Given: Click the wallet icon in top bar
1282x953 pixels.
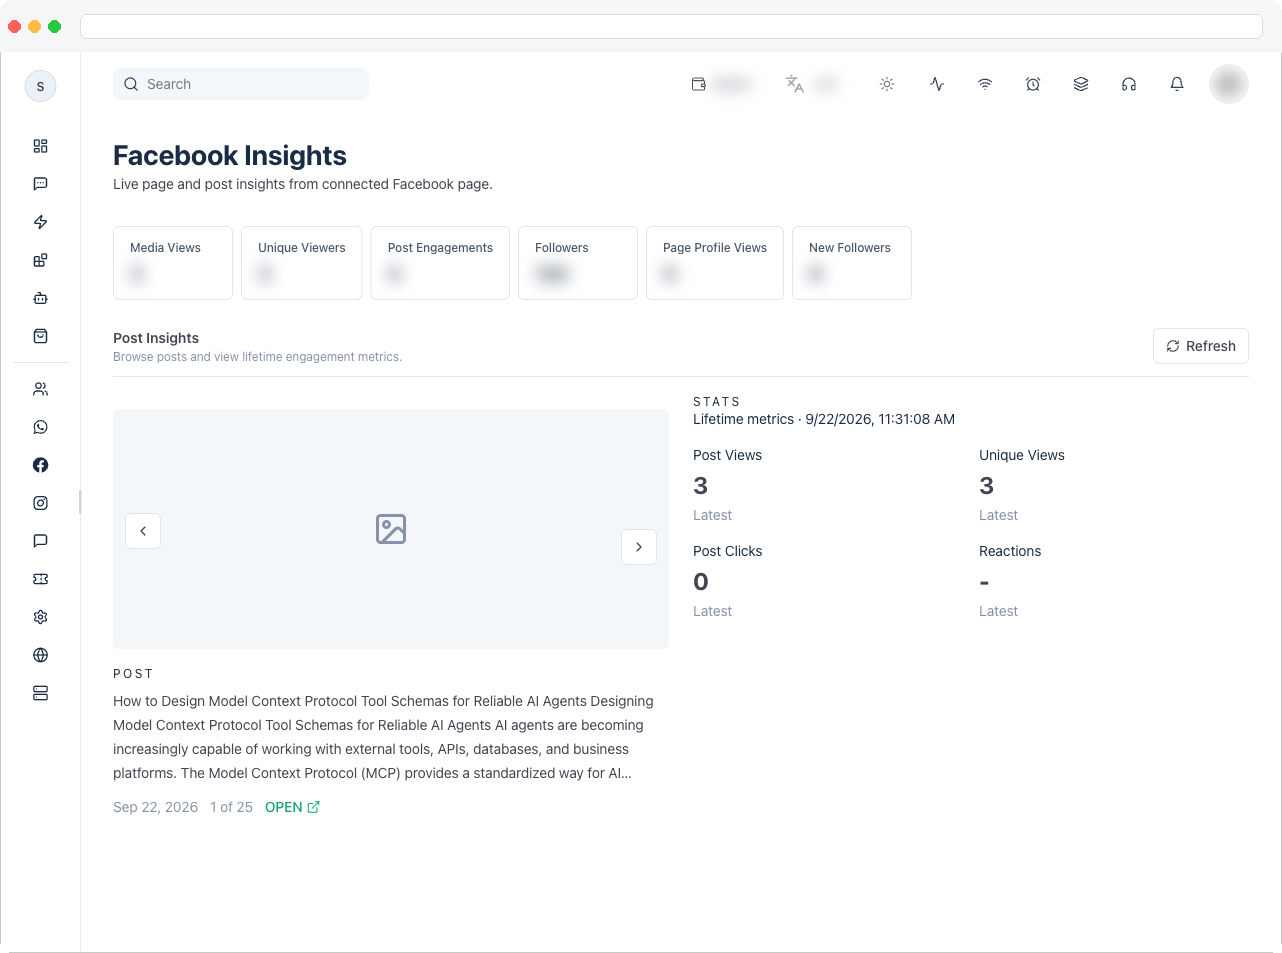Looking at the screenshot, I should [699, 84].
